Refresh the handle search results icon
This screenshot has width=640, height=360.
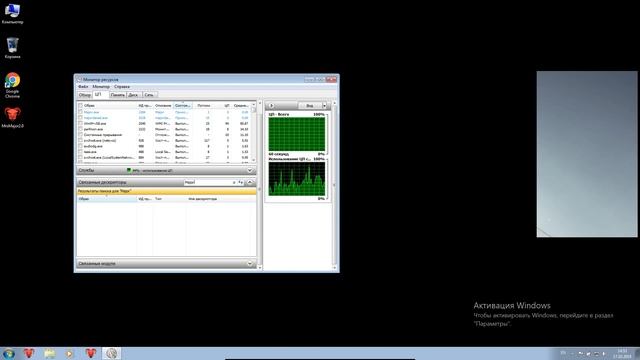coord(241,182)
